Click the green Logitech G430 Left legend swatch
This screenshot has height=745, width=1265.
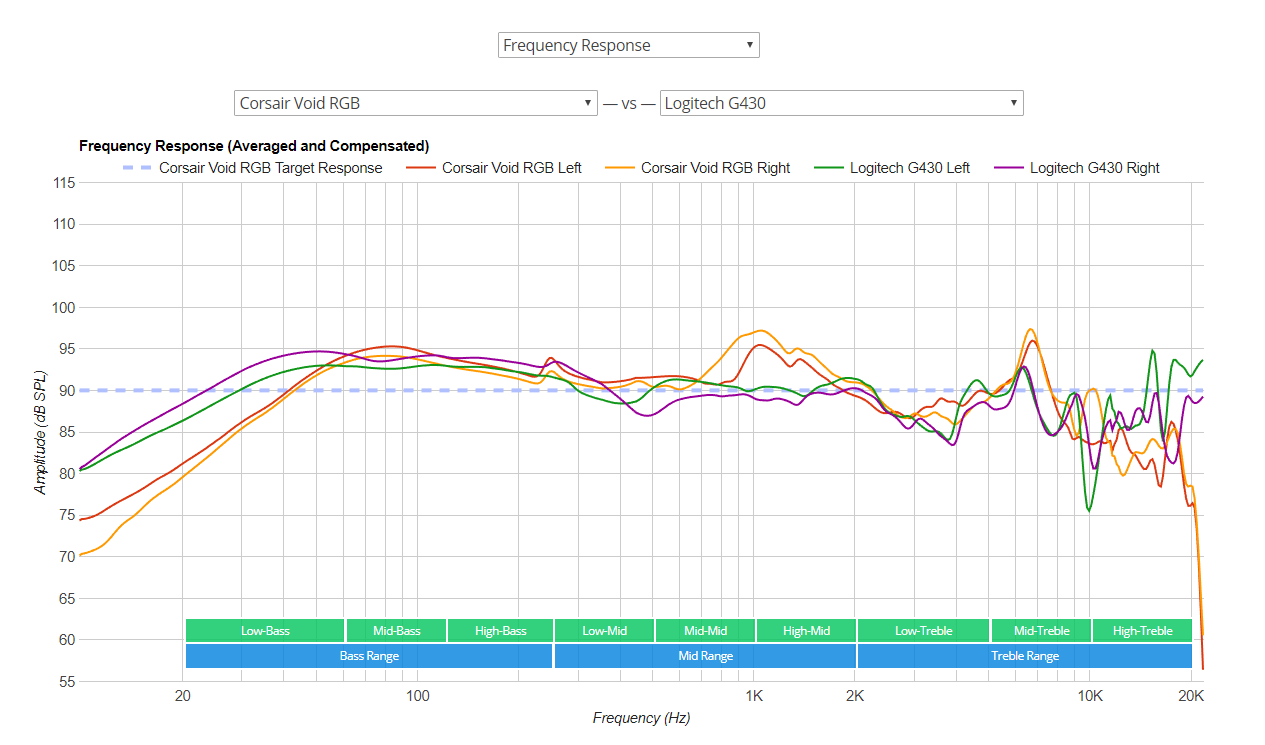[828, 168]
